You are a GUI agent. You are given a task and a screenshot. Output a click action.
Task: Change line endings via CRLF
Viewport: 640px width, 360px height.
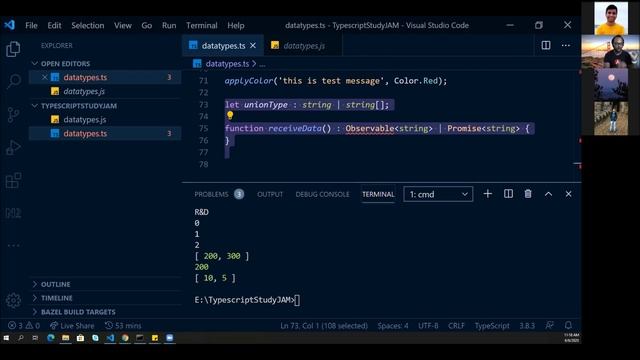(456, 326)
